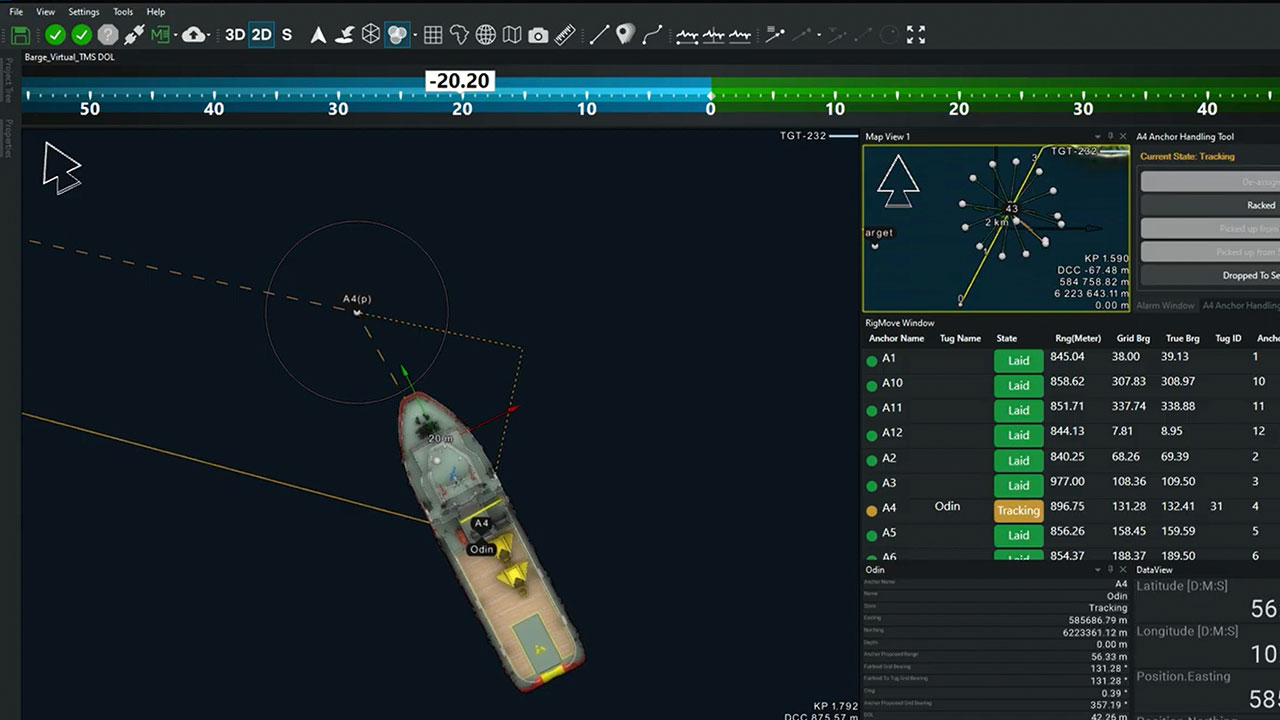
Task: Click the plug connection icon
Action: (134, 35)
